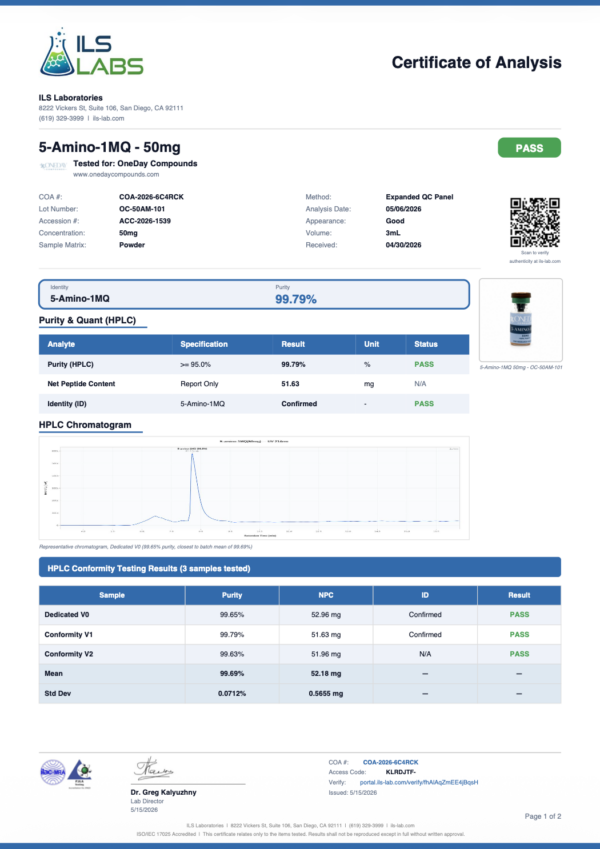Click Confirmed in the Identity (ID) row
This screenshot has height=849, width=600.
click(x=299, y=404)
